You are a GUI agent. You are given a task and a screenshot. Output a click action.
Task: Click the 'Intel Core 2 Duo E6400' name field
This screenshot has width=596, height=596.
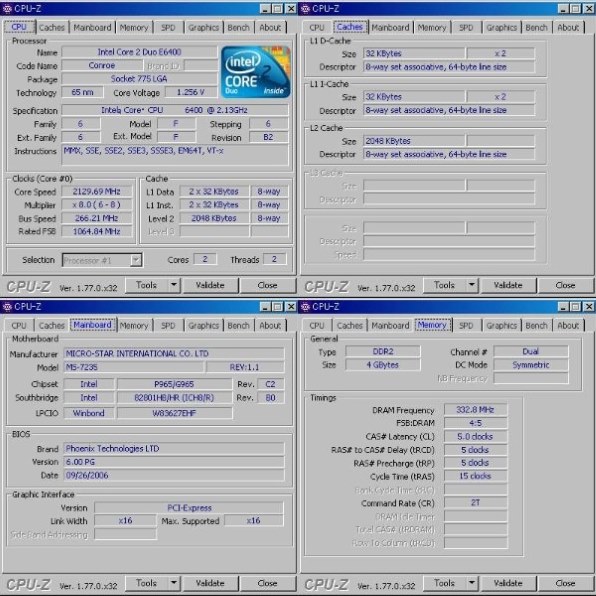[x=139, y=52]
